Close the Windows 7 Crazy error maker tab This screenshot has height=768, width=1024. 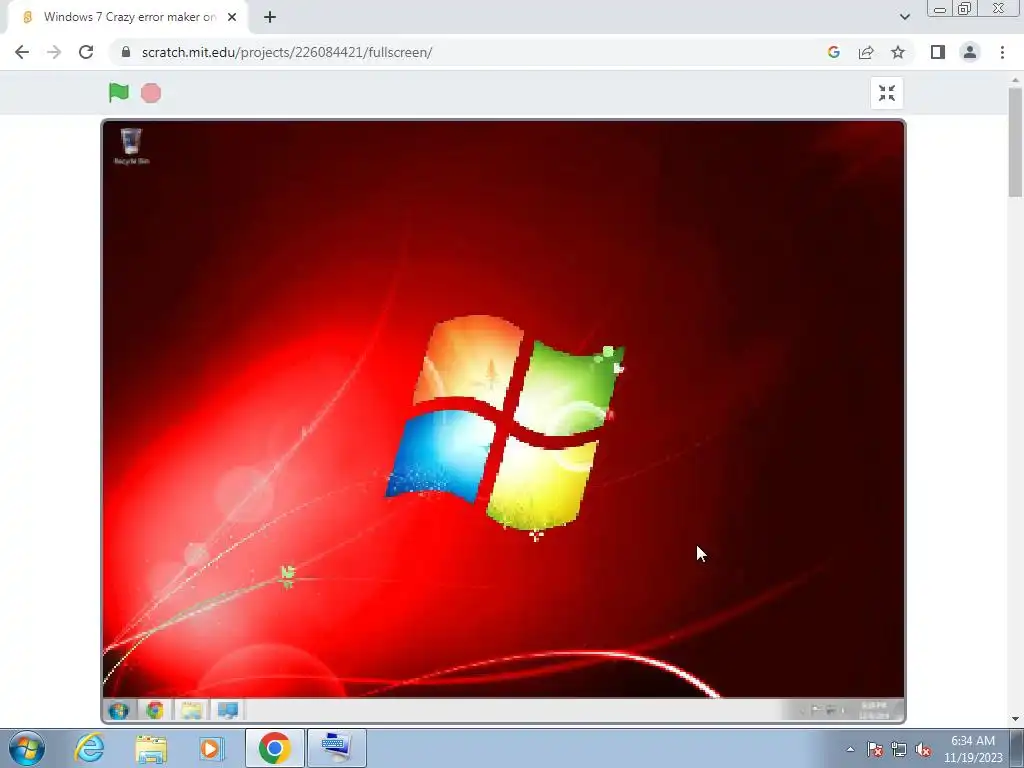232,17
